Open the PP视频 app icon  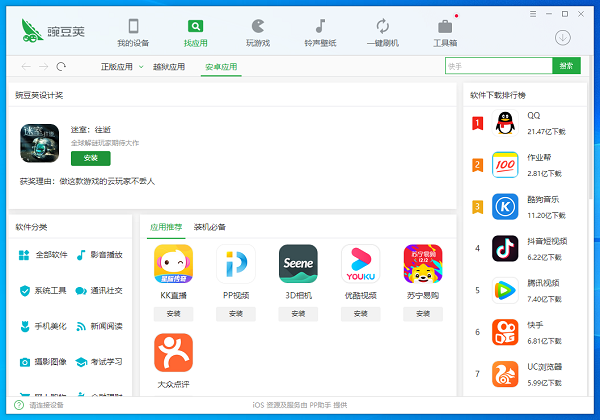coord(236,264)
